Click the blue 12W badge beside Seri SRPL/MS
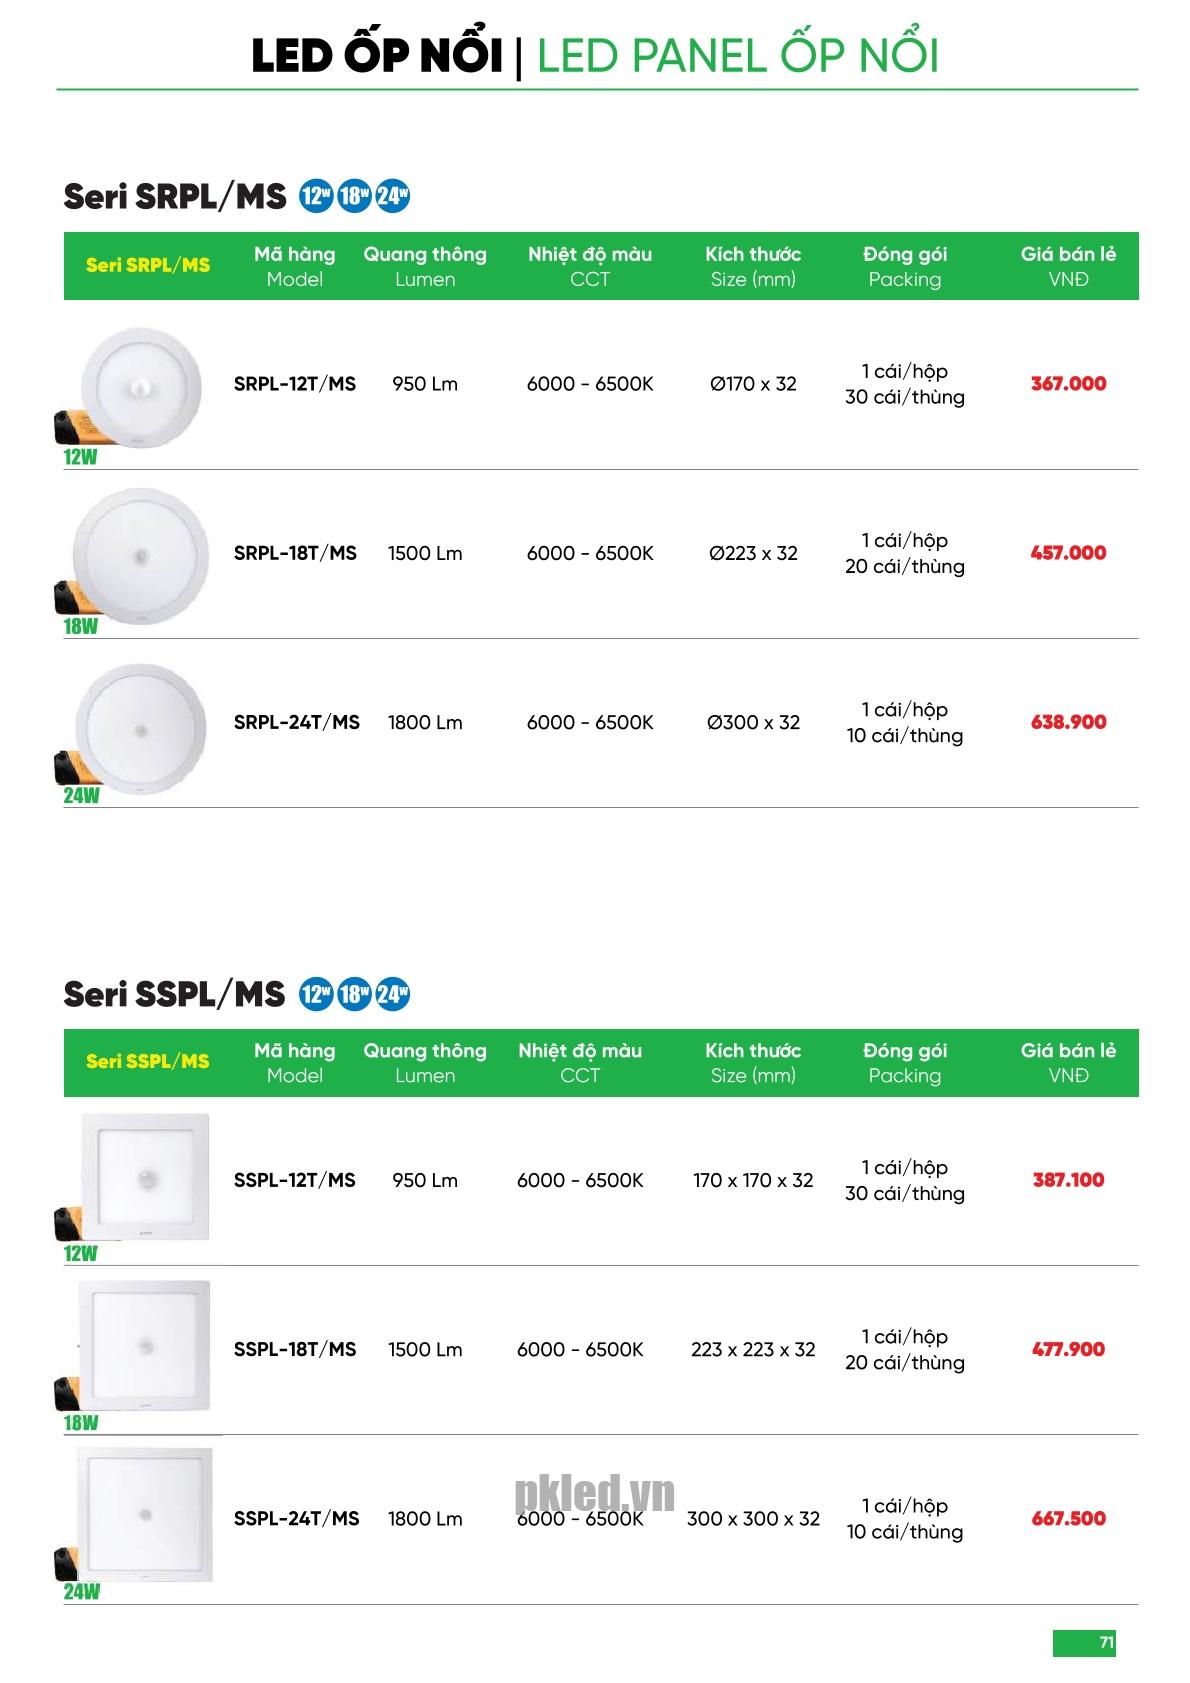This screenshot has width=1190, height=1683. (316, 196)
